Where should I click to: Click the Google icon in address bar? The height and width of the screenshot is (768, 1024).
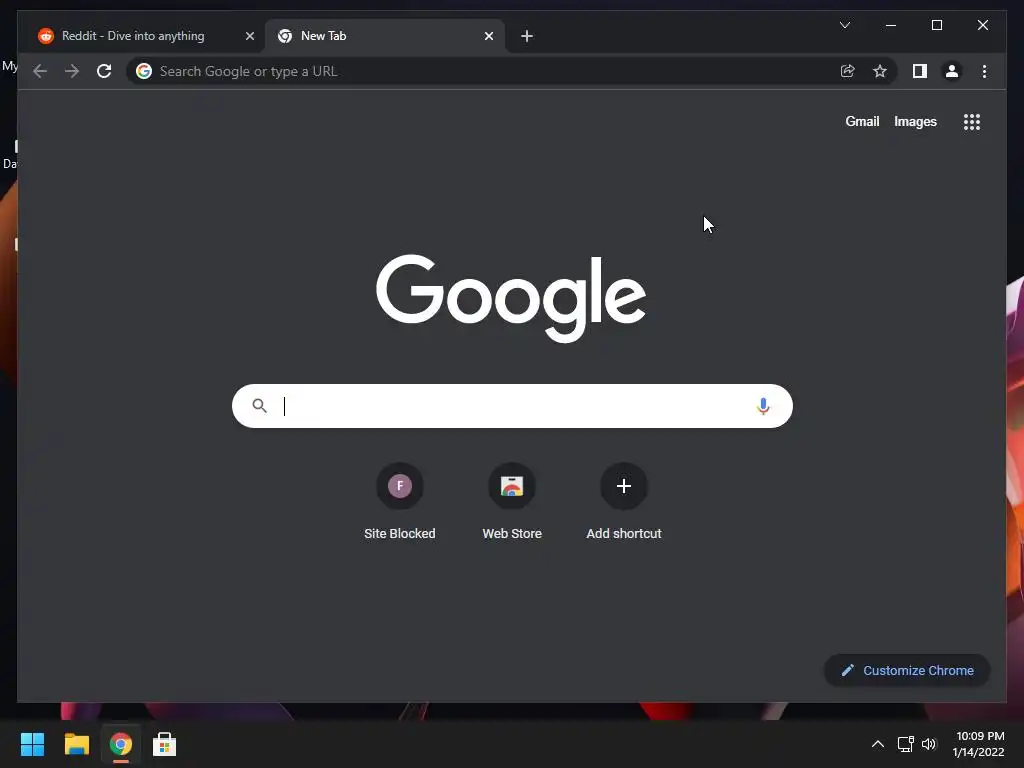[144, 71]
